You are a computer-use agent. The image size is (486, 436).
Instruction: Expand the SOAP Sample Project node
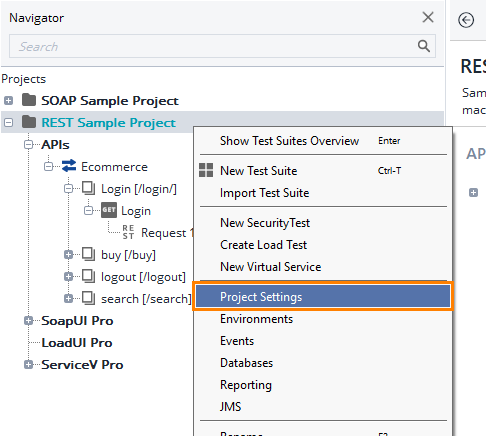coord(9,100)
